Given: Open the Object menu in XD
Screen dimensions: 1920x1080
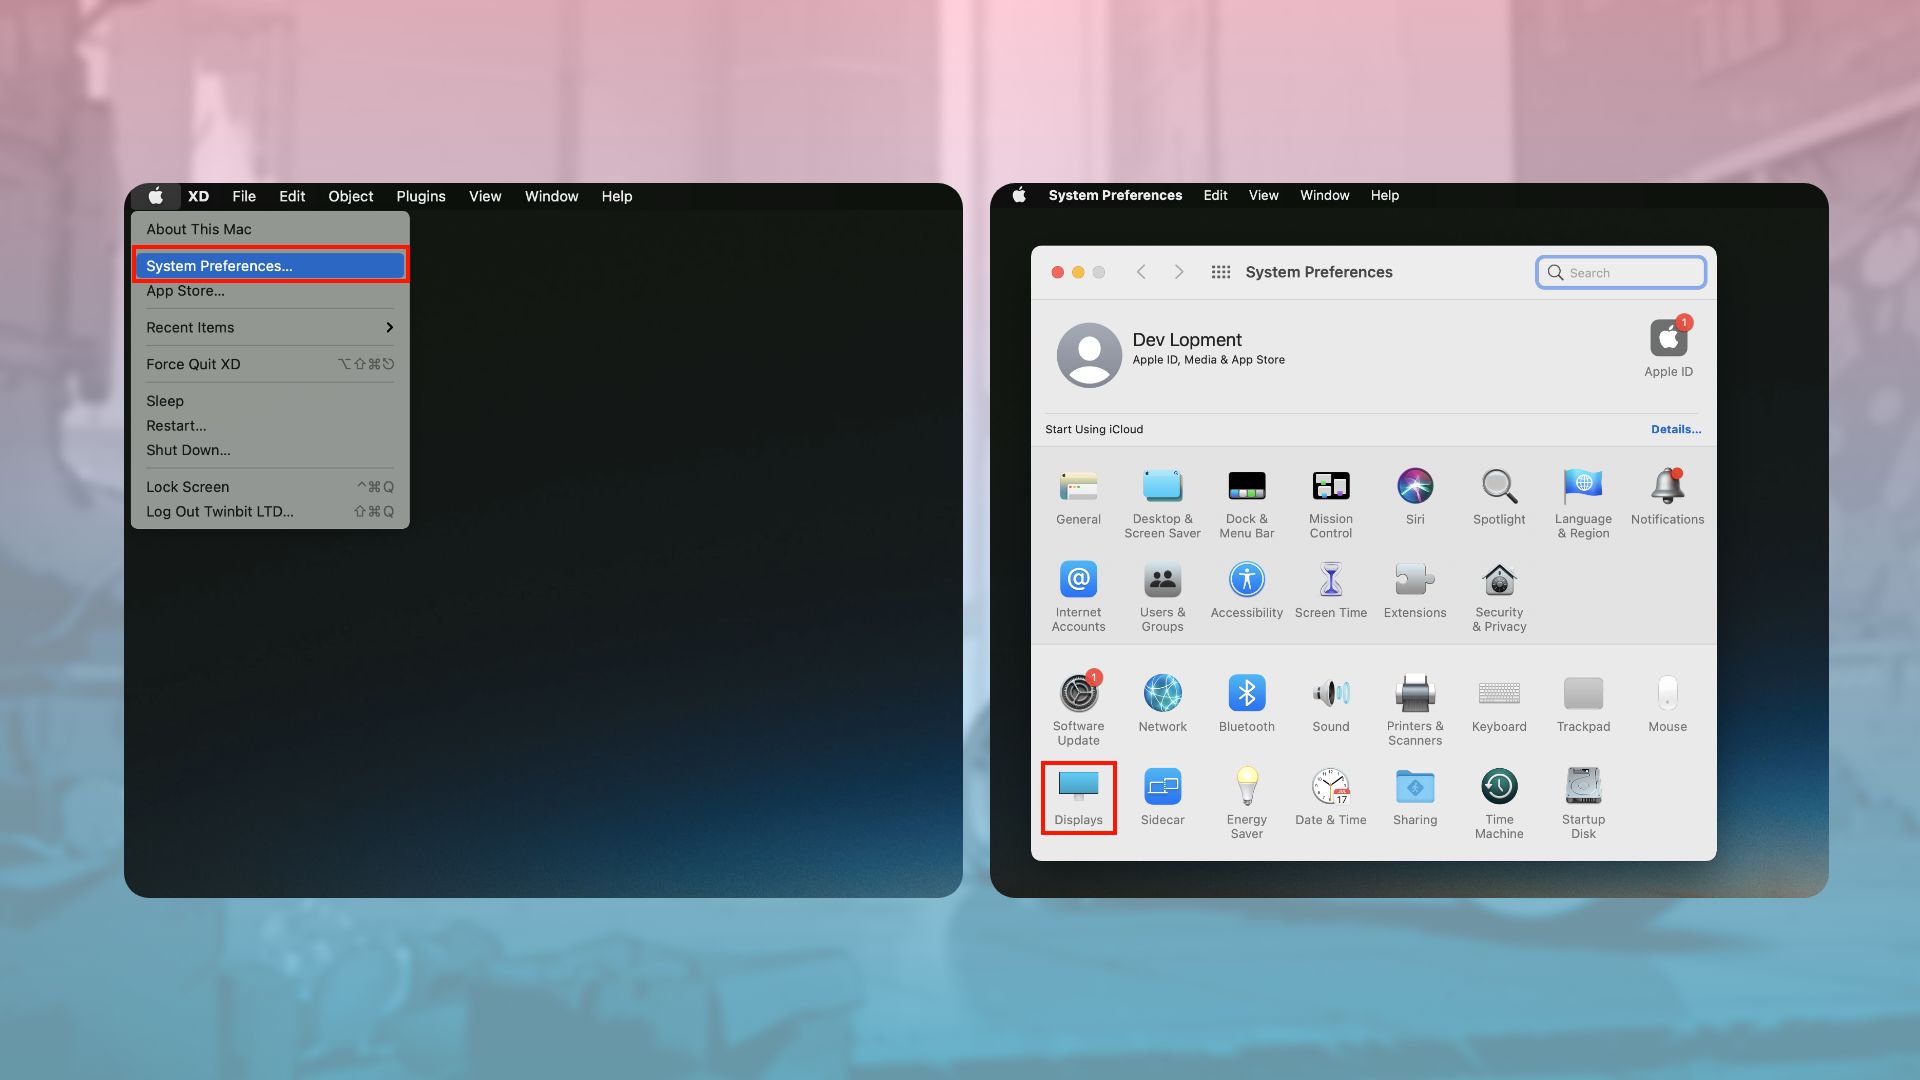Looking at the screenshot, I should [x=351, y=196].
